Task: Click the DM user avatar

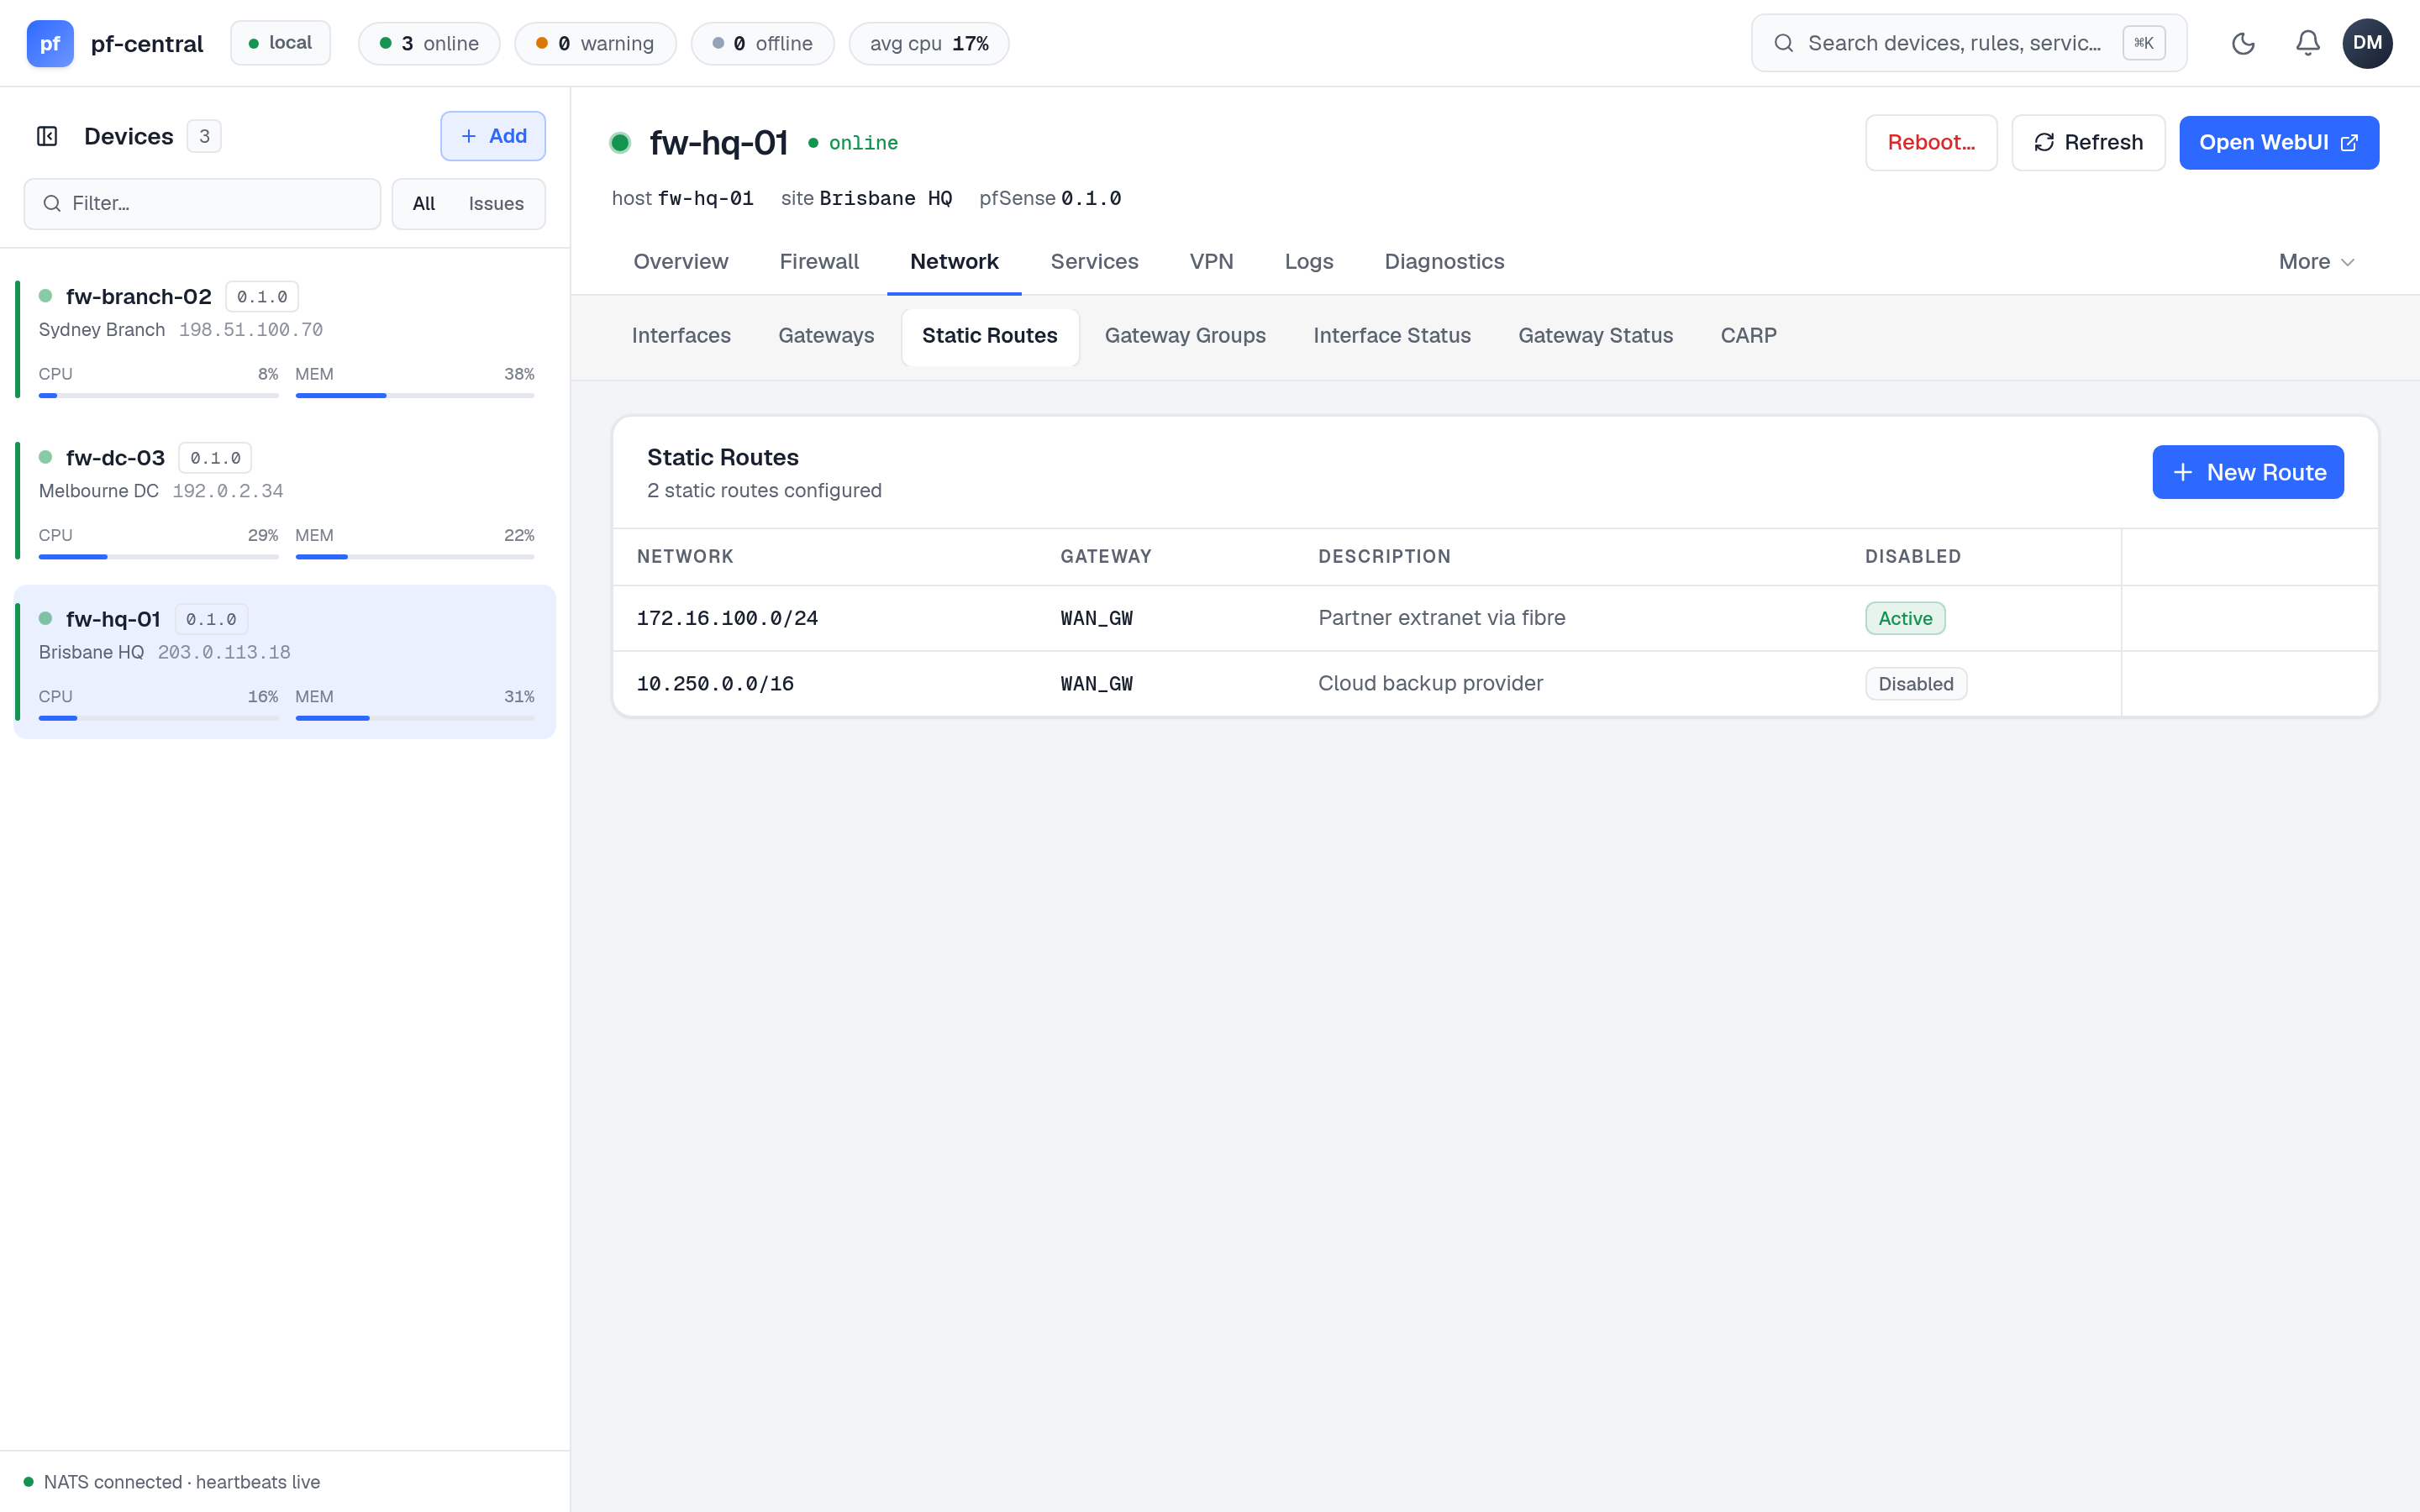Action: point(2367,43)
